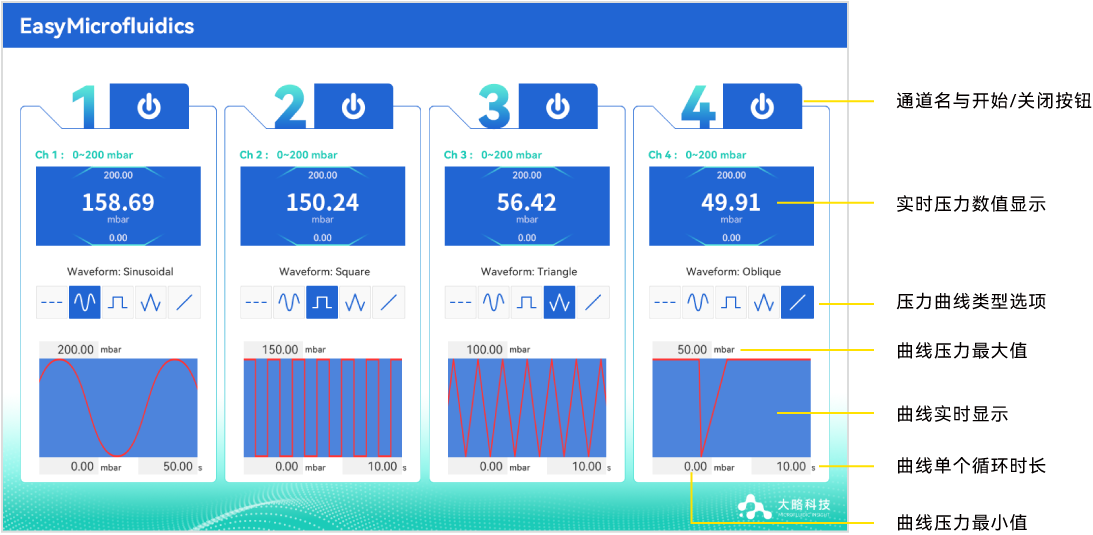The width and height of the screenshot is (1093, 535).
Task: Click the EasyMicrofluidics title text
Action: pos(107,26)
